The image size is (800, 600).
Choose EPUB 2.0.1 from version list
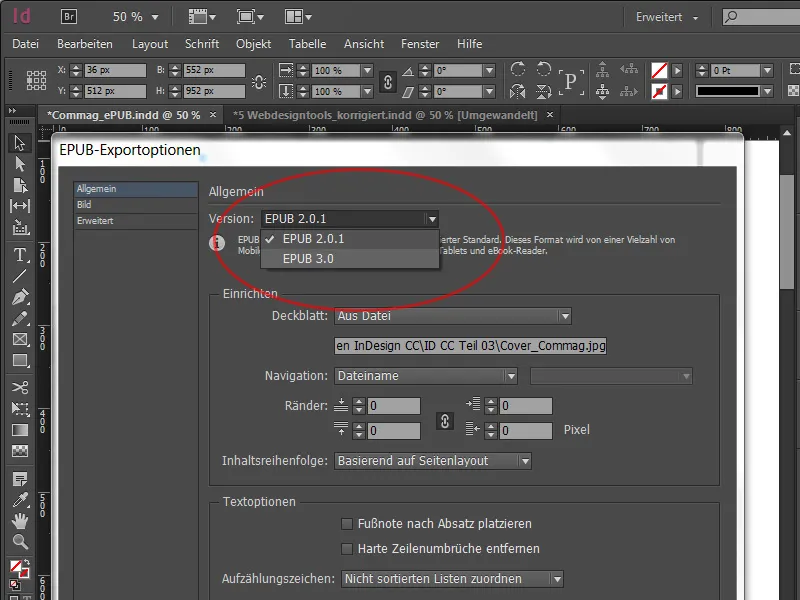(x=350, y=239)
